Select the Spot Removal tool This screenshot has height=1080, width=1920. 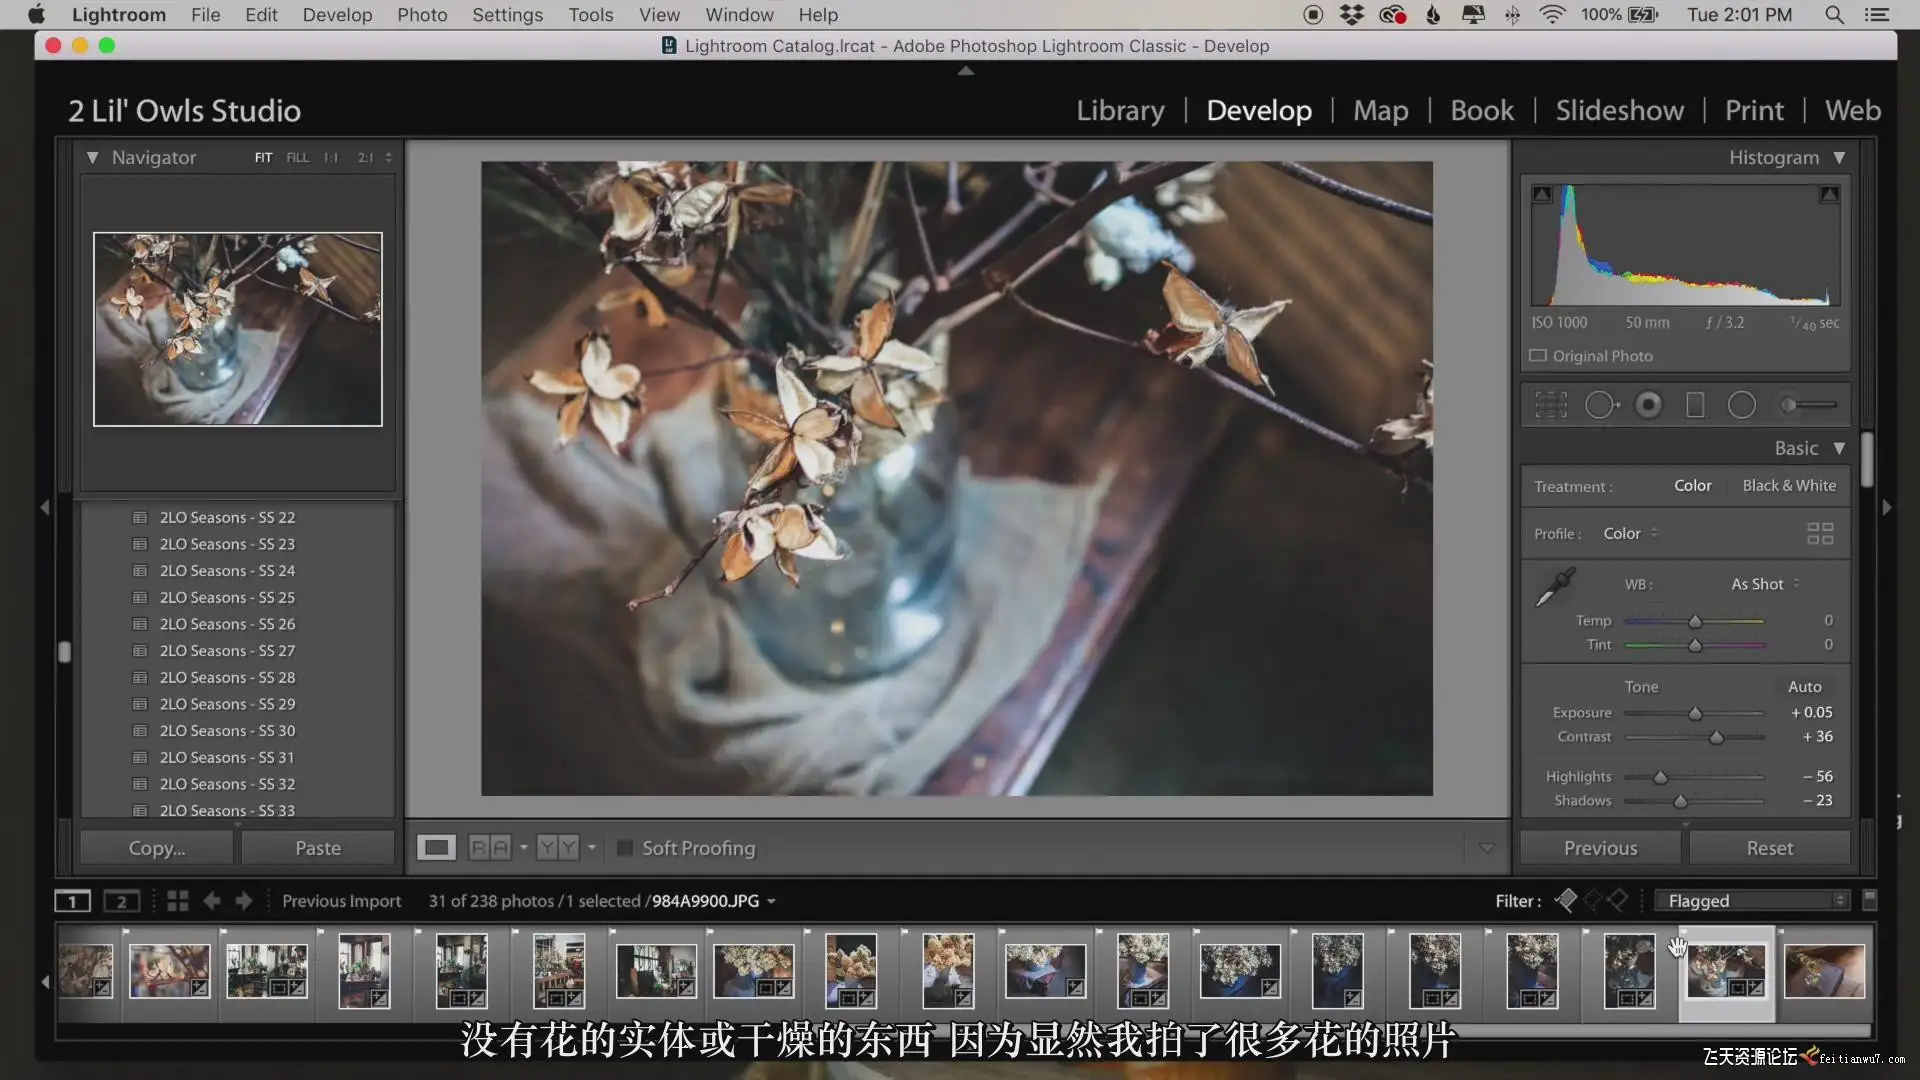pyautogui.click(x=1600, y=405)
